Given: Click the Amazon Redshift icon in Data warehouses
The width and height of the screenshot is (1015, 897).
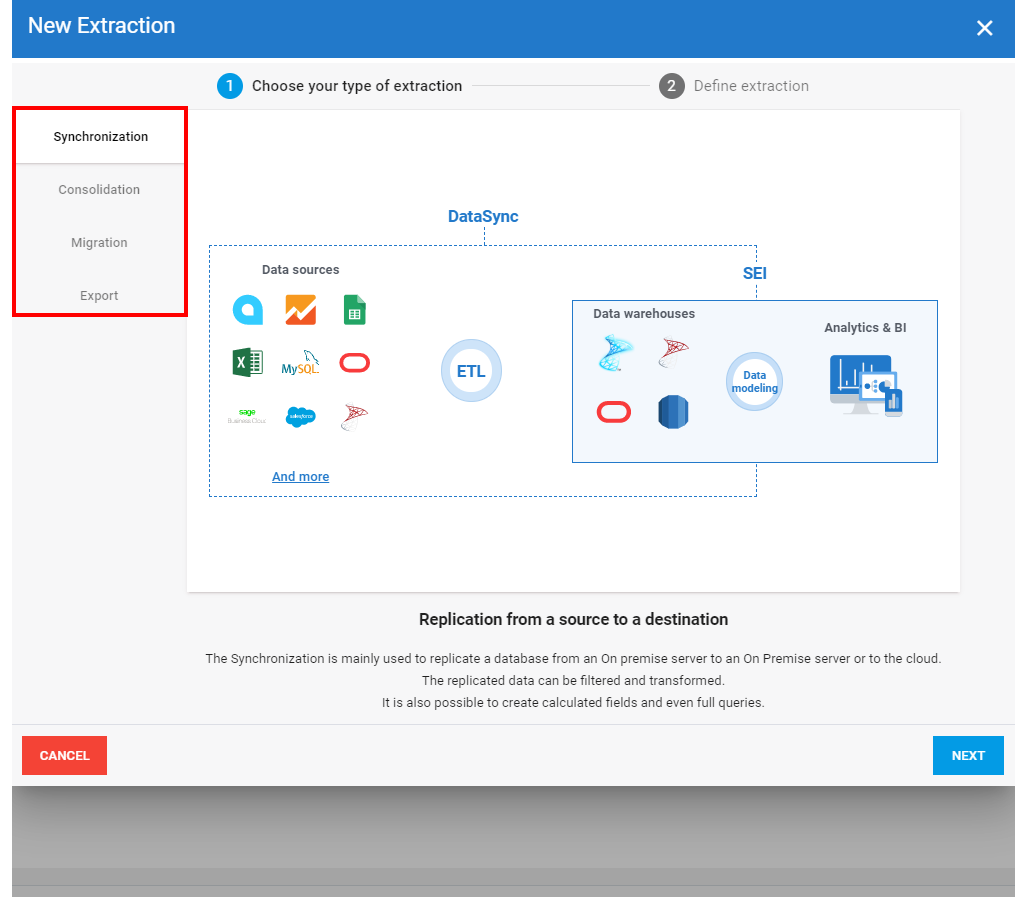Looking at the screenshot, I should click(673, 412).
